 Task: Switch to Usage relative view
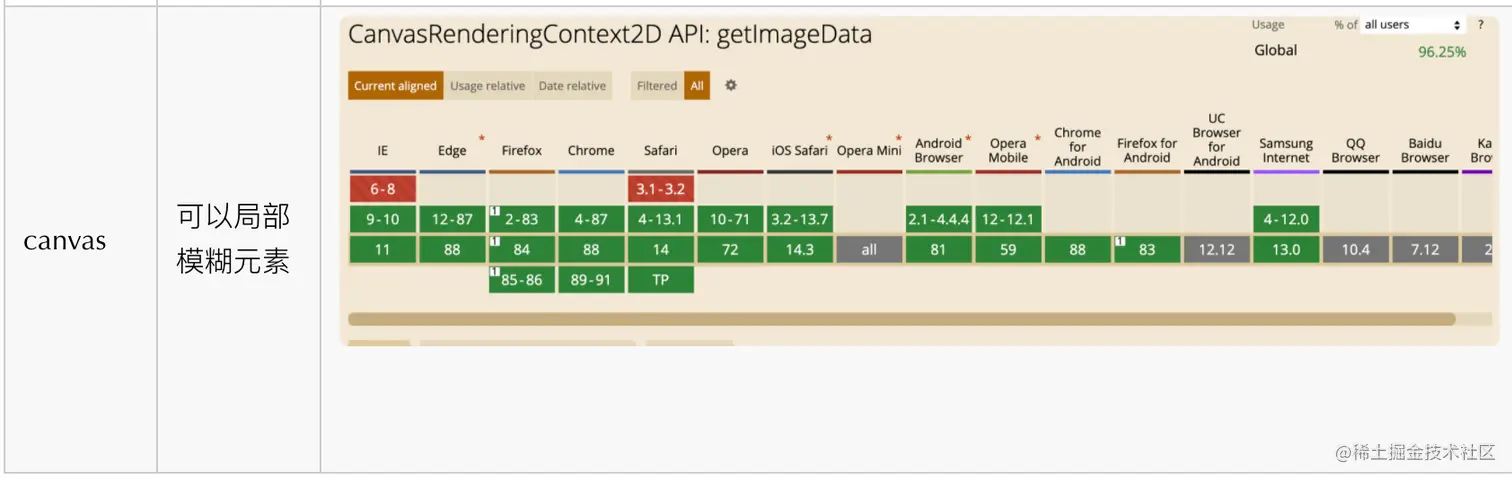pos(487,86)
